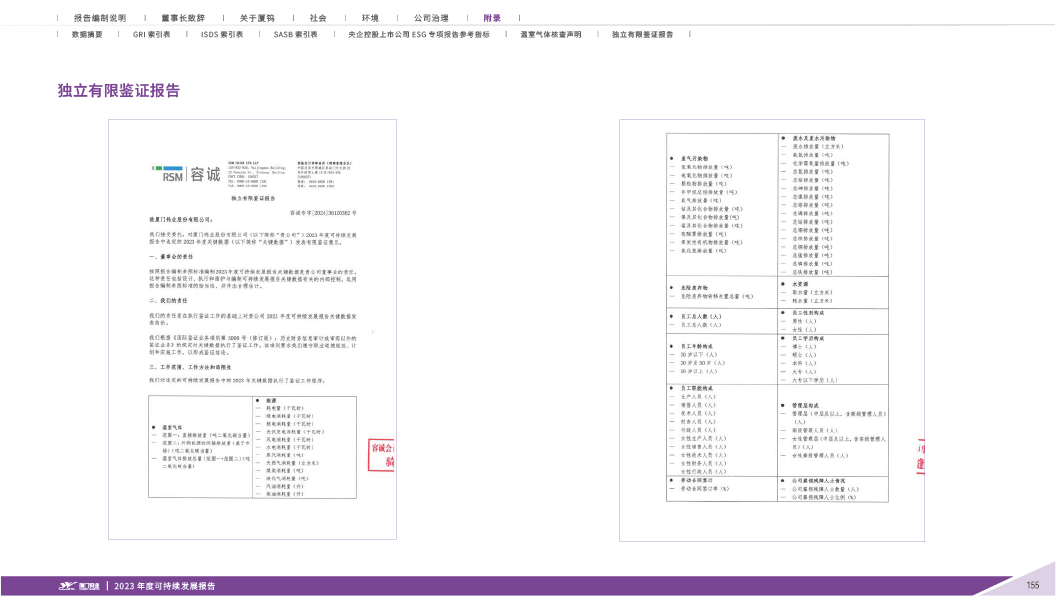Open the 报告编制说明 navigation tab
The image size is (1056, 596).
(x=100, y=18)
